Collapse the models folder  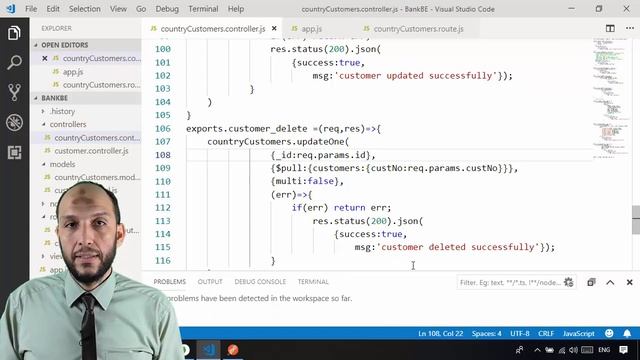pos(62,164)
